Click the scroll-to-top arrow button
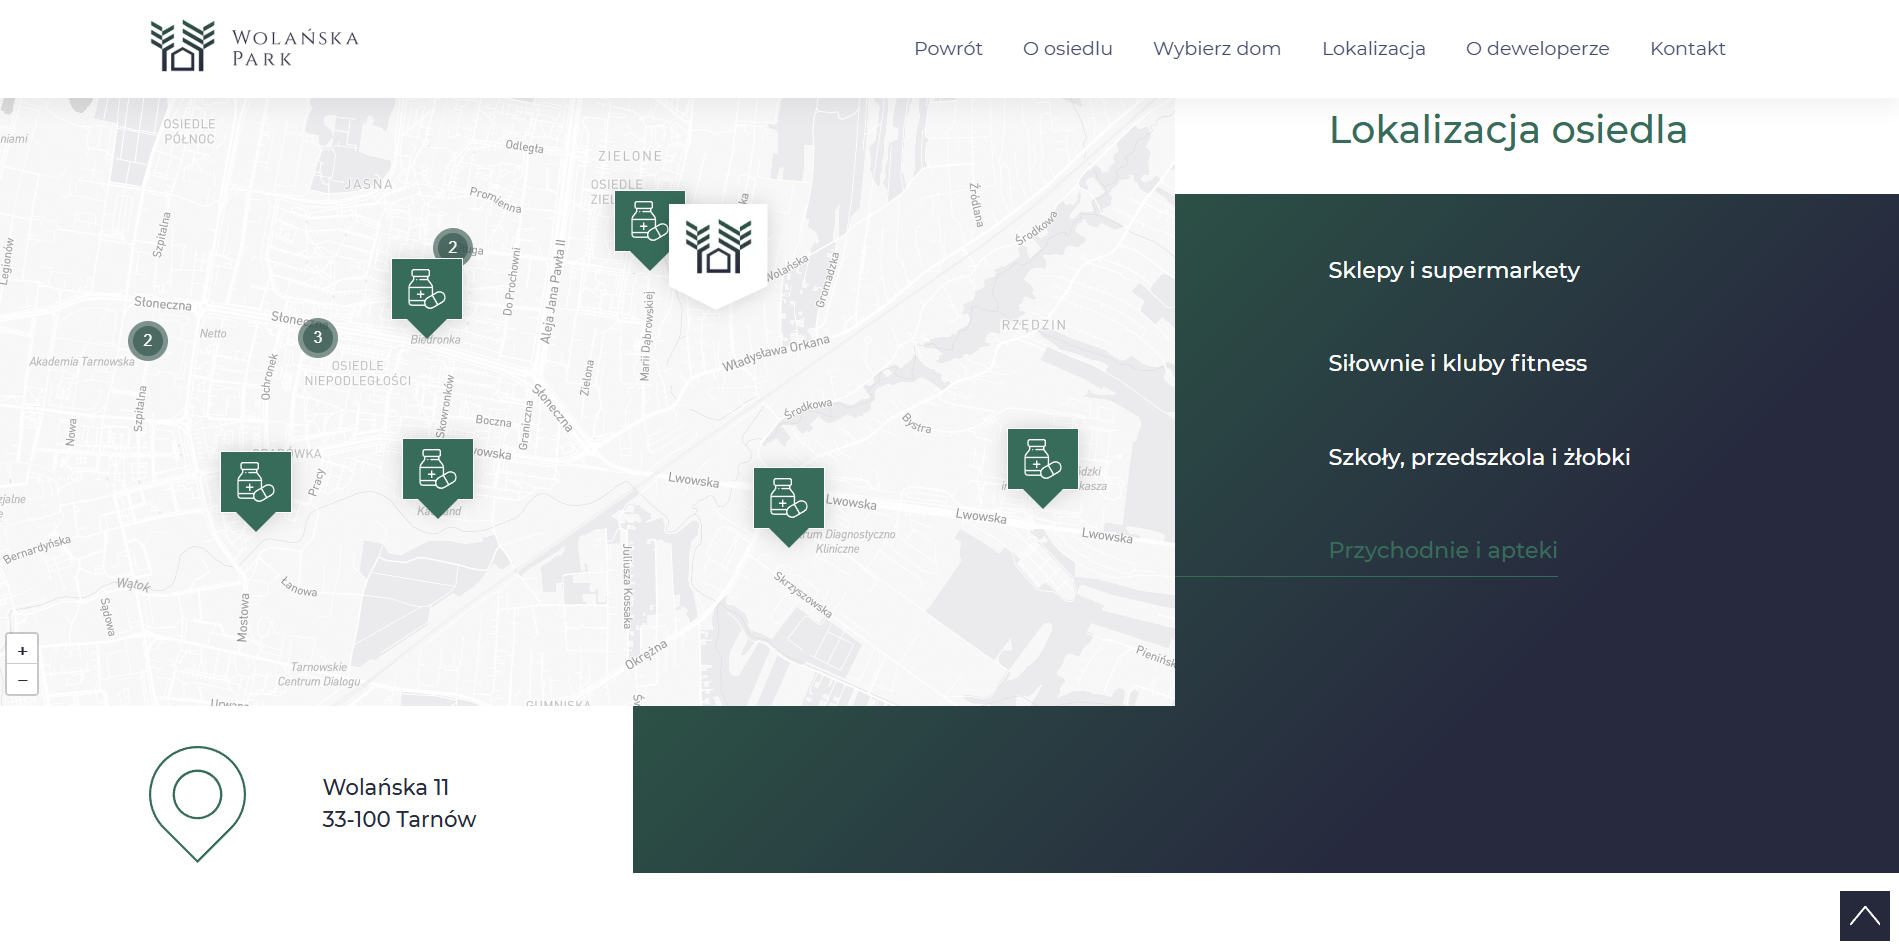This screenshot has height=951, width=1899. tap(1864, 916)
